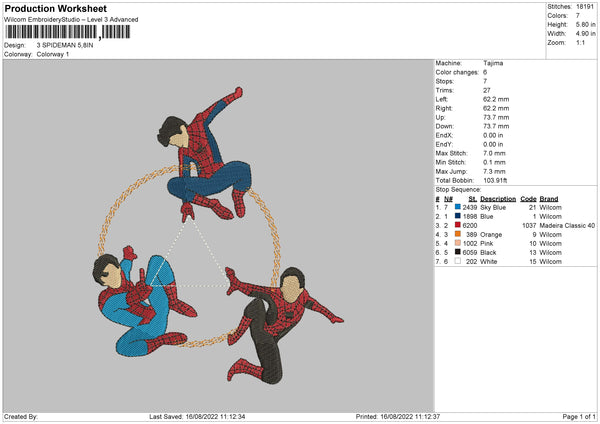Click the barcode under the title
The height and width of the screenshot is (424, 600).
[68, 32]
